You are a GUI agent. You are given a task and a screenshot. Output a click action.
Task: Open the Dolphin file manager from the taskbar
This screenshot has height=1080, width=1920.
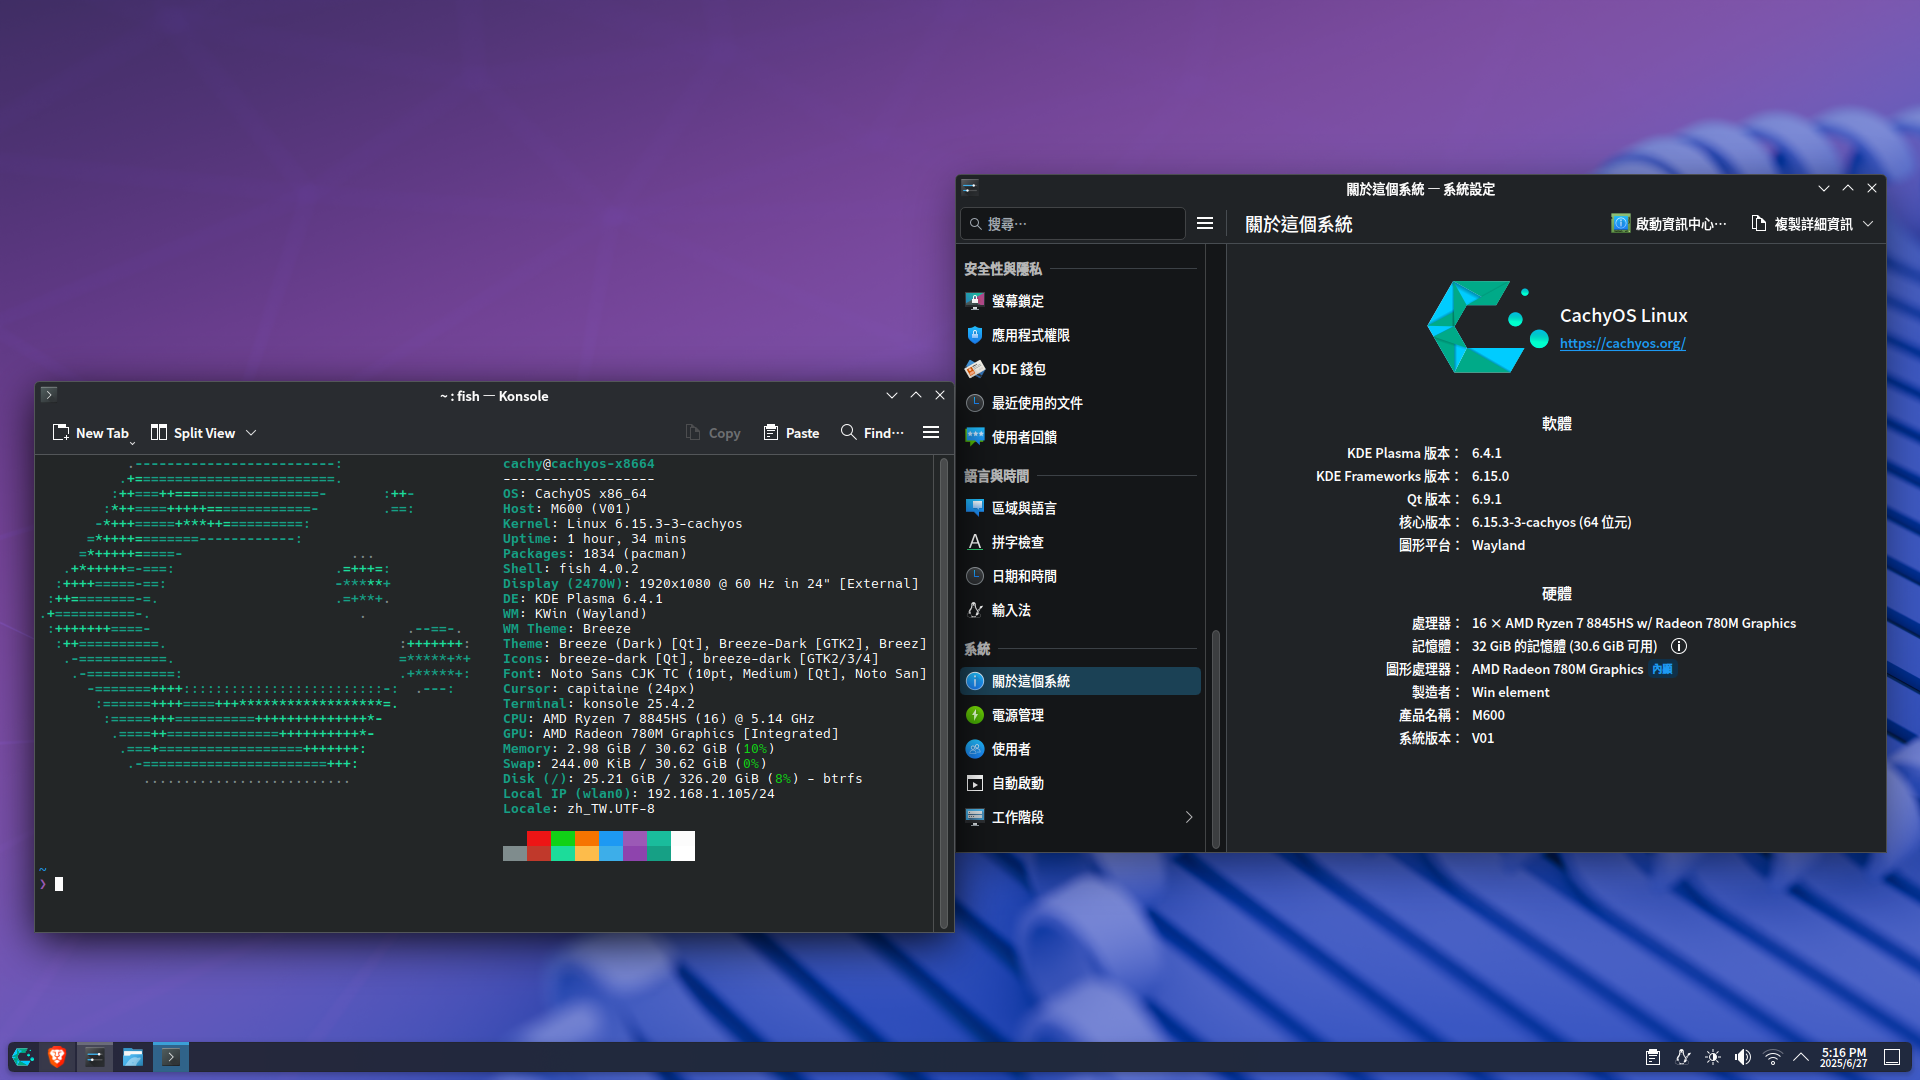tap(133, 1057)
